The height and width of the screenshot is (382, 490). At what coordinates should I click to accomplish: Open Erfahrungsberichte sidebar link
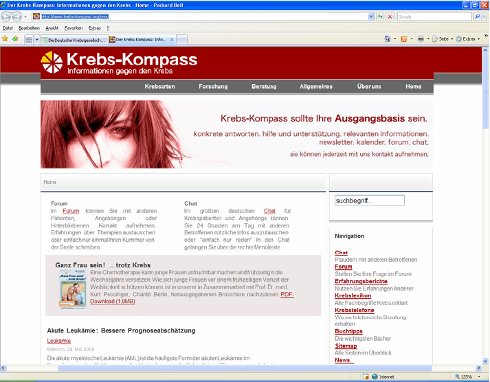pyautogui.click(x=361, y=281)
